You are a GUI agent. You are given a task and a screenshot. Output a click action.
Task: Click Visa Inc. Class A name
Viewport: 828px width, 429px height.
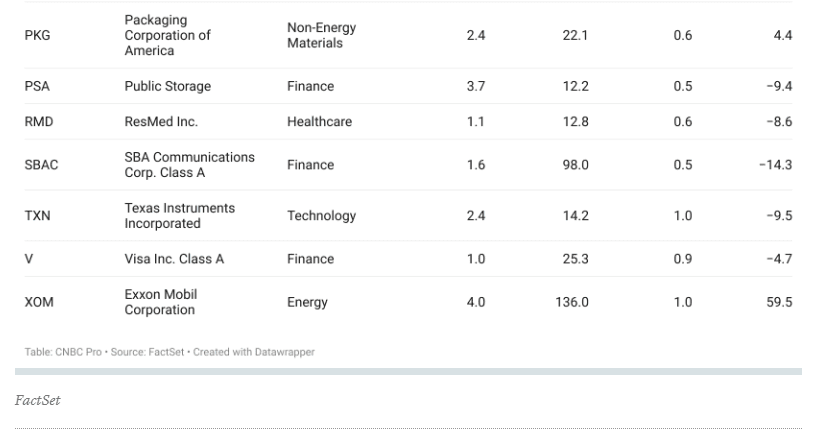[x=174, y=259]
